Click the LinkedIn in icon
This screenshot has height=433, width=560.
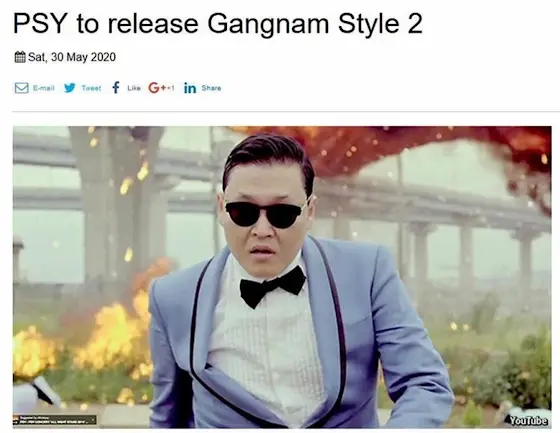(x=190, y=88)
